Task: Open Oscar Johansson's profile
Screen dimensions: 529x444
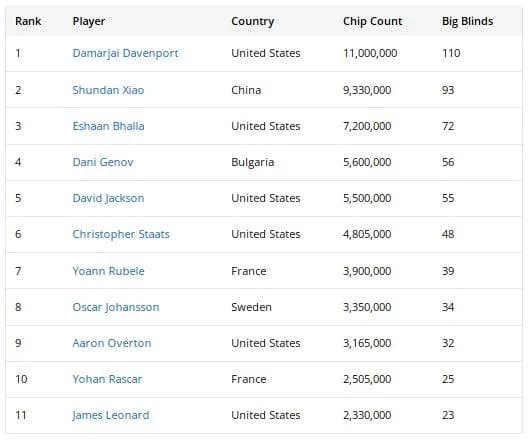Action: point(116,307)
